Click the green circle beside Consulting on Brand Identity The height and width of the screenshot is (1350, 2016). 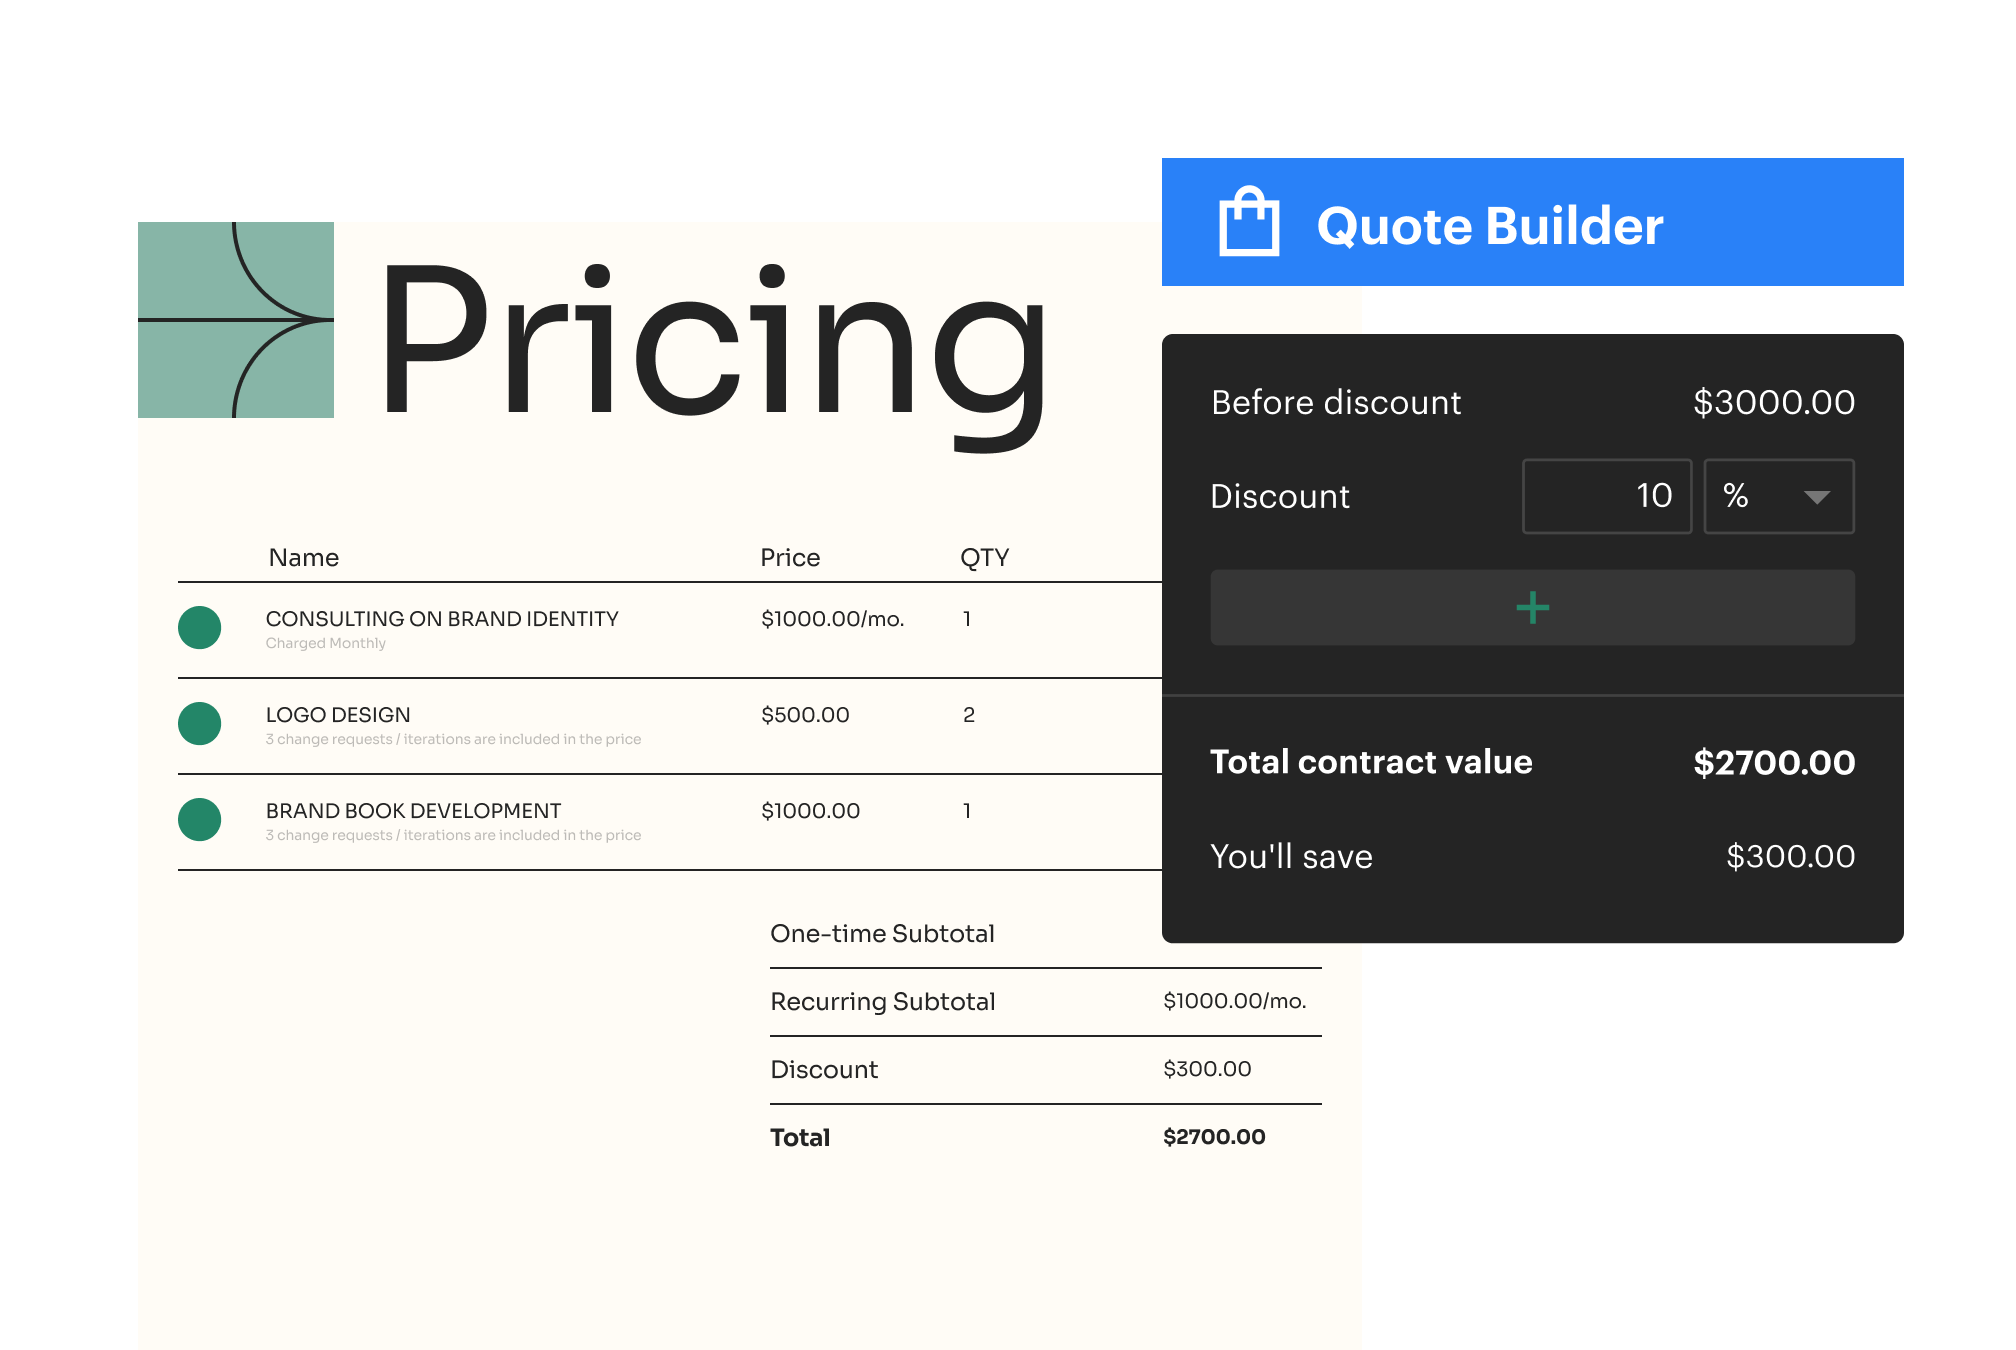(199, 628)
